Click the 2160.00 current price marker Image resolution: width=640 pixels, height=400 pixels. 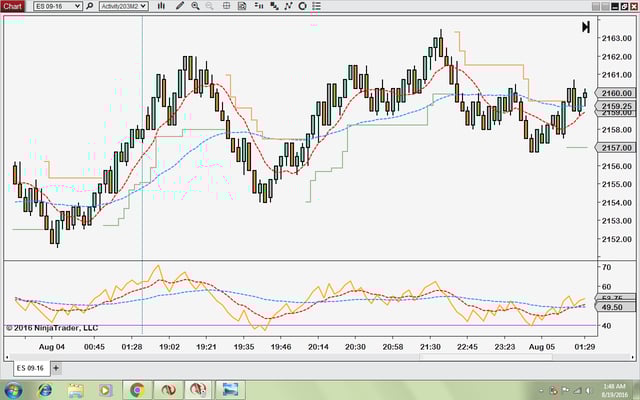(616, 94)
